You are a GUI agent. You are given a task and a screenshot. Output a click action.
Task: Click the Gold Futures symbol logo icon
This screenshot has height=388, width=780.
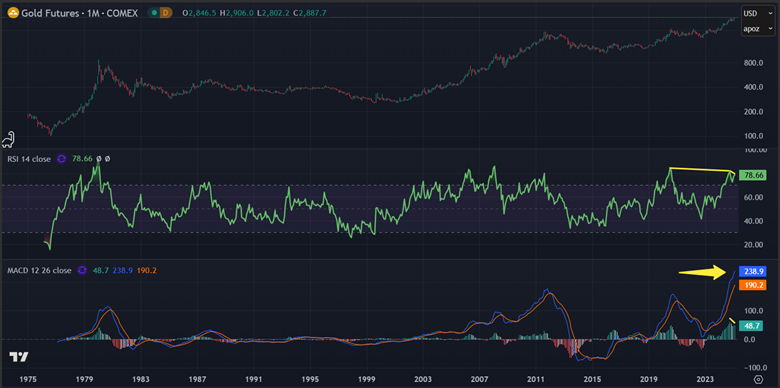[x=12, y=13]
